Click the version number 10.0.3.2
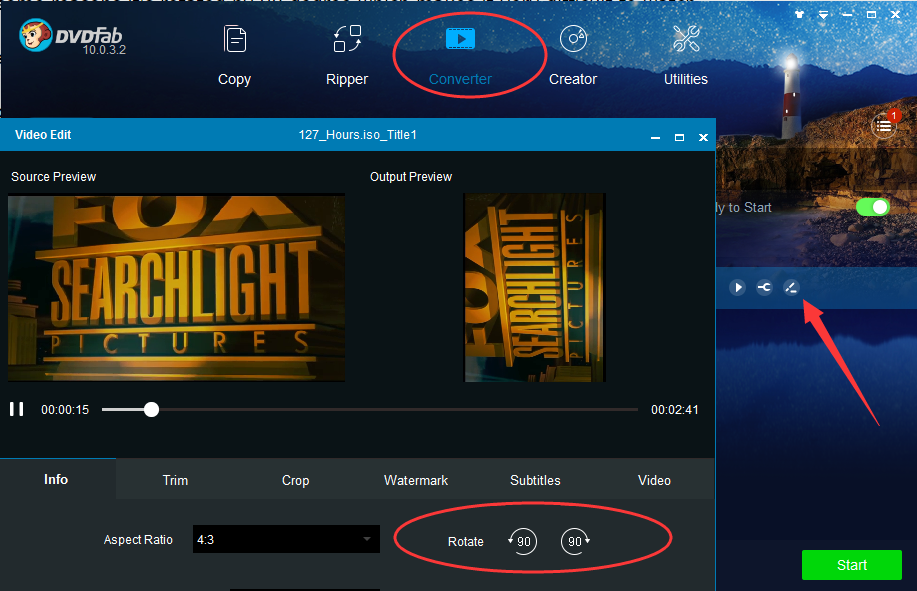Viewport: 917px width, 591px height. (104, 50)
